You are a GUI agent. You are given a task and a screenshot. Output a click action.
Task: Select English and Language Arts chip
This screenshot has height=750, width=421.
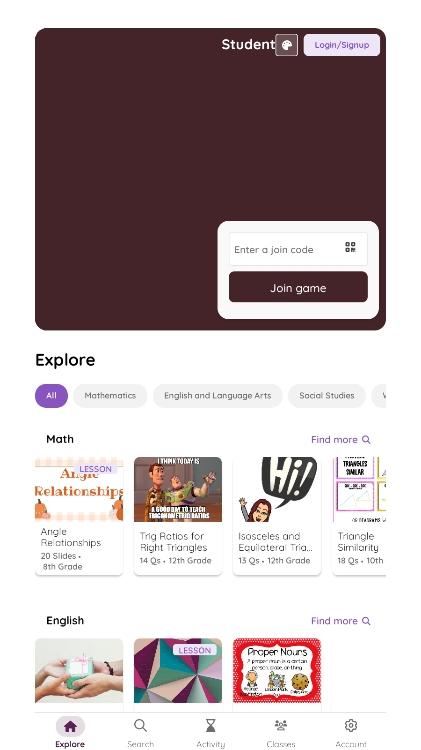coord(218,396)
